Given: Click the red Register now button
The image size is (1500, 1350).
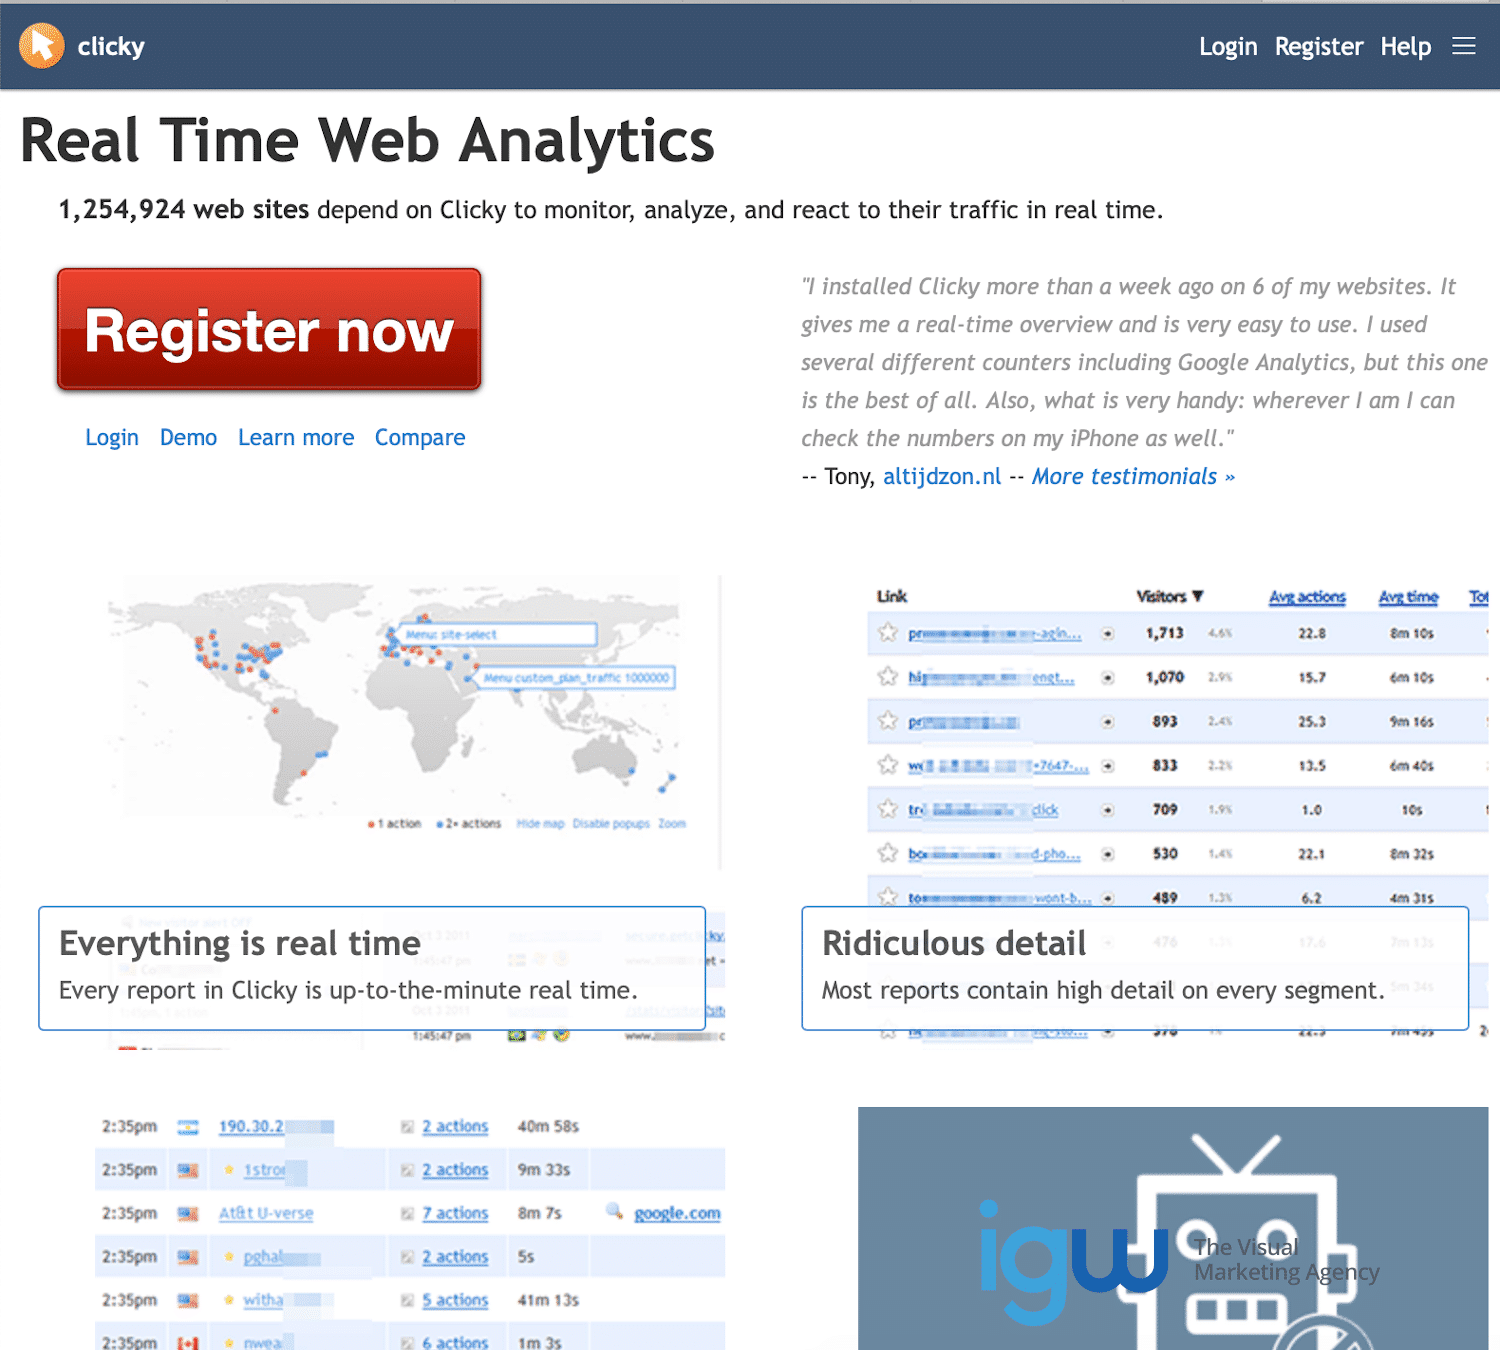Looking at the screenshot, I should 269,329.
